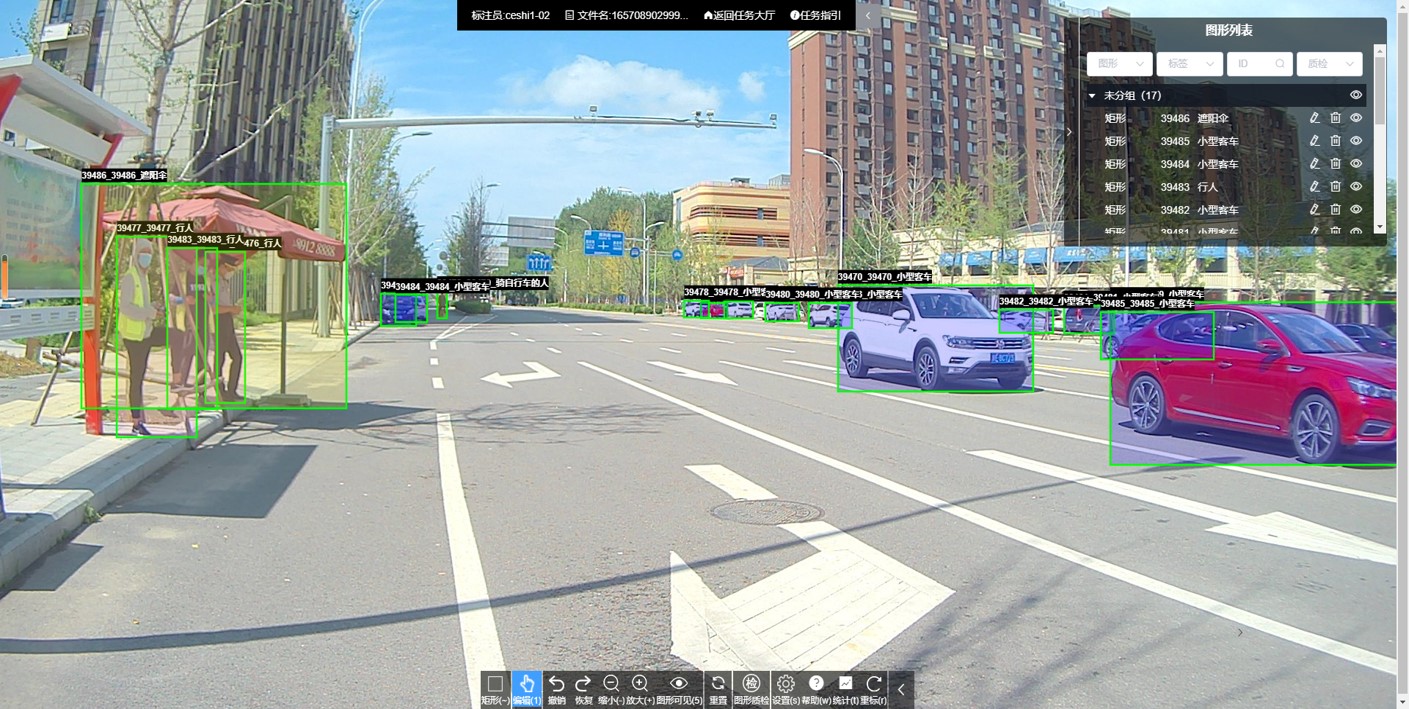Toggle 图形可见 shape visibility in toolbar
Image resolution: width=1409 pixels, height=709 pixels.
point(679,685)
